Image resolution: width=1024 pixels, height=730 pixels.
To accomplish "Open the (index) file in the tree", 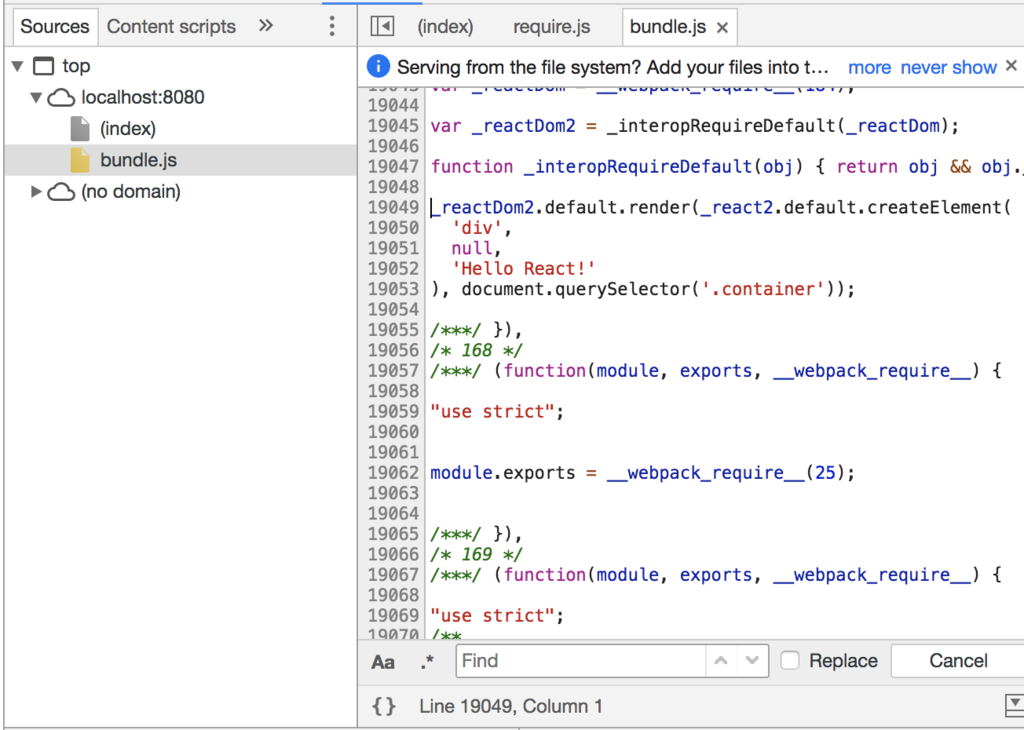I will tap(127, 129).
